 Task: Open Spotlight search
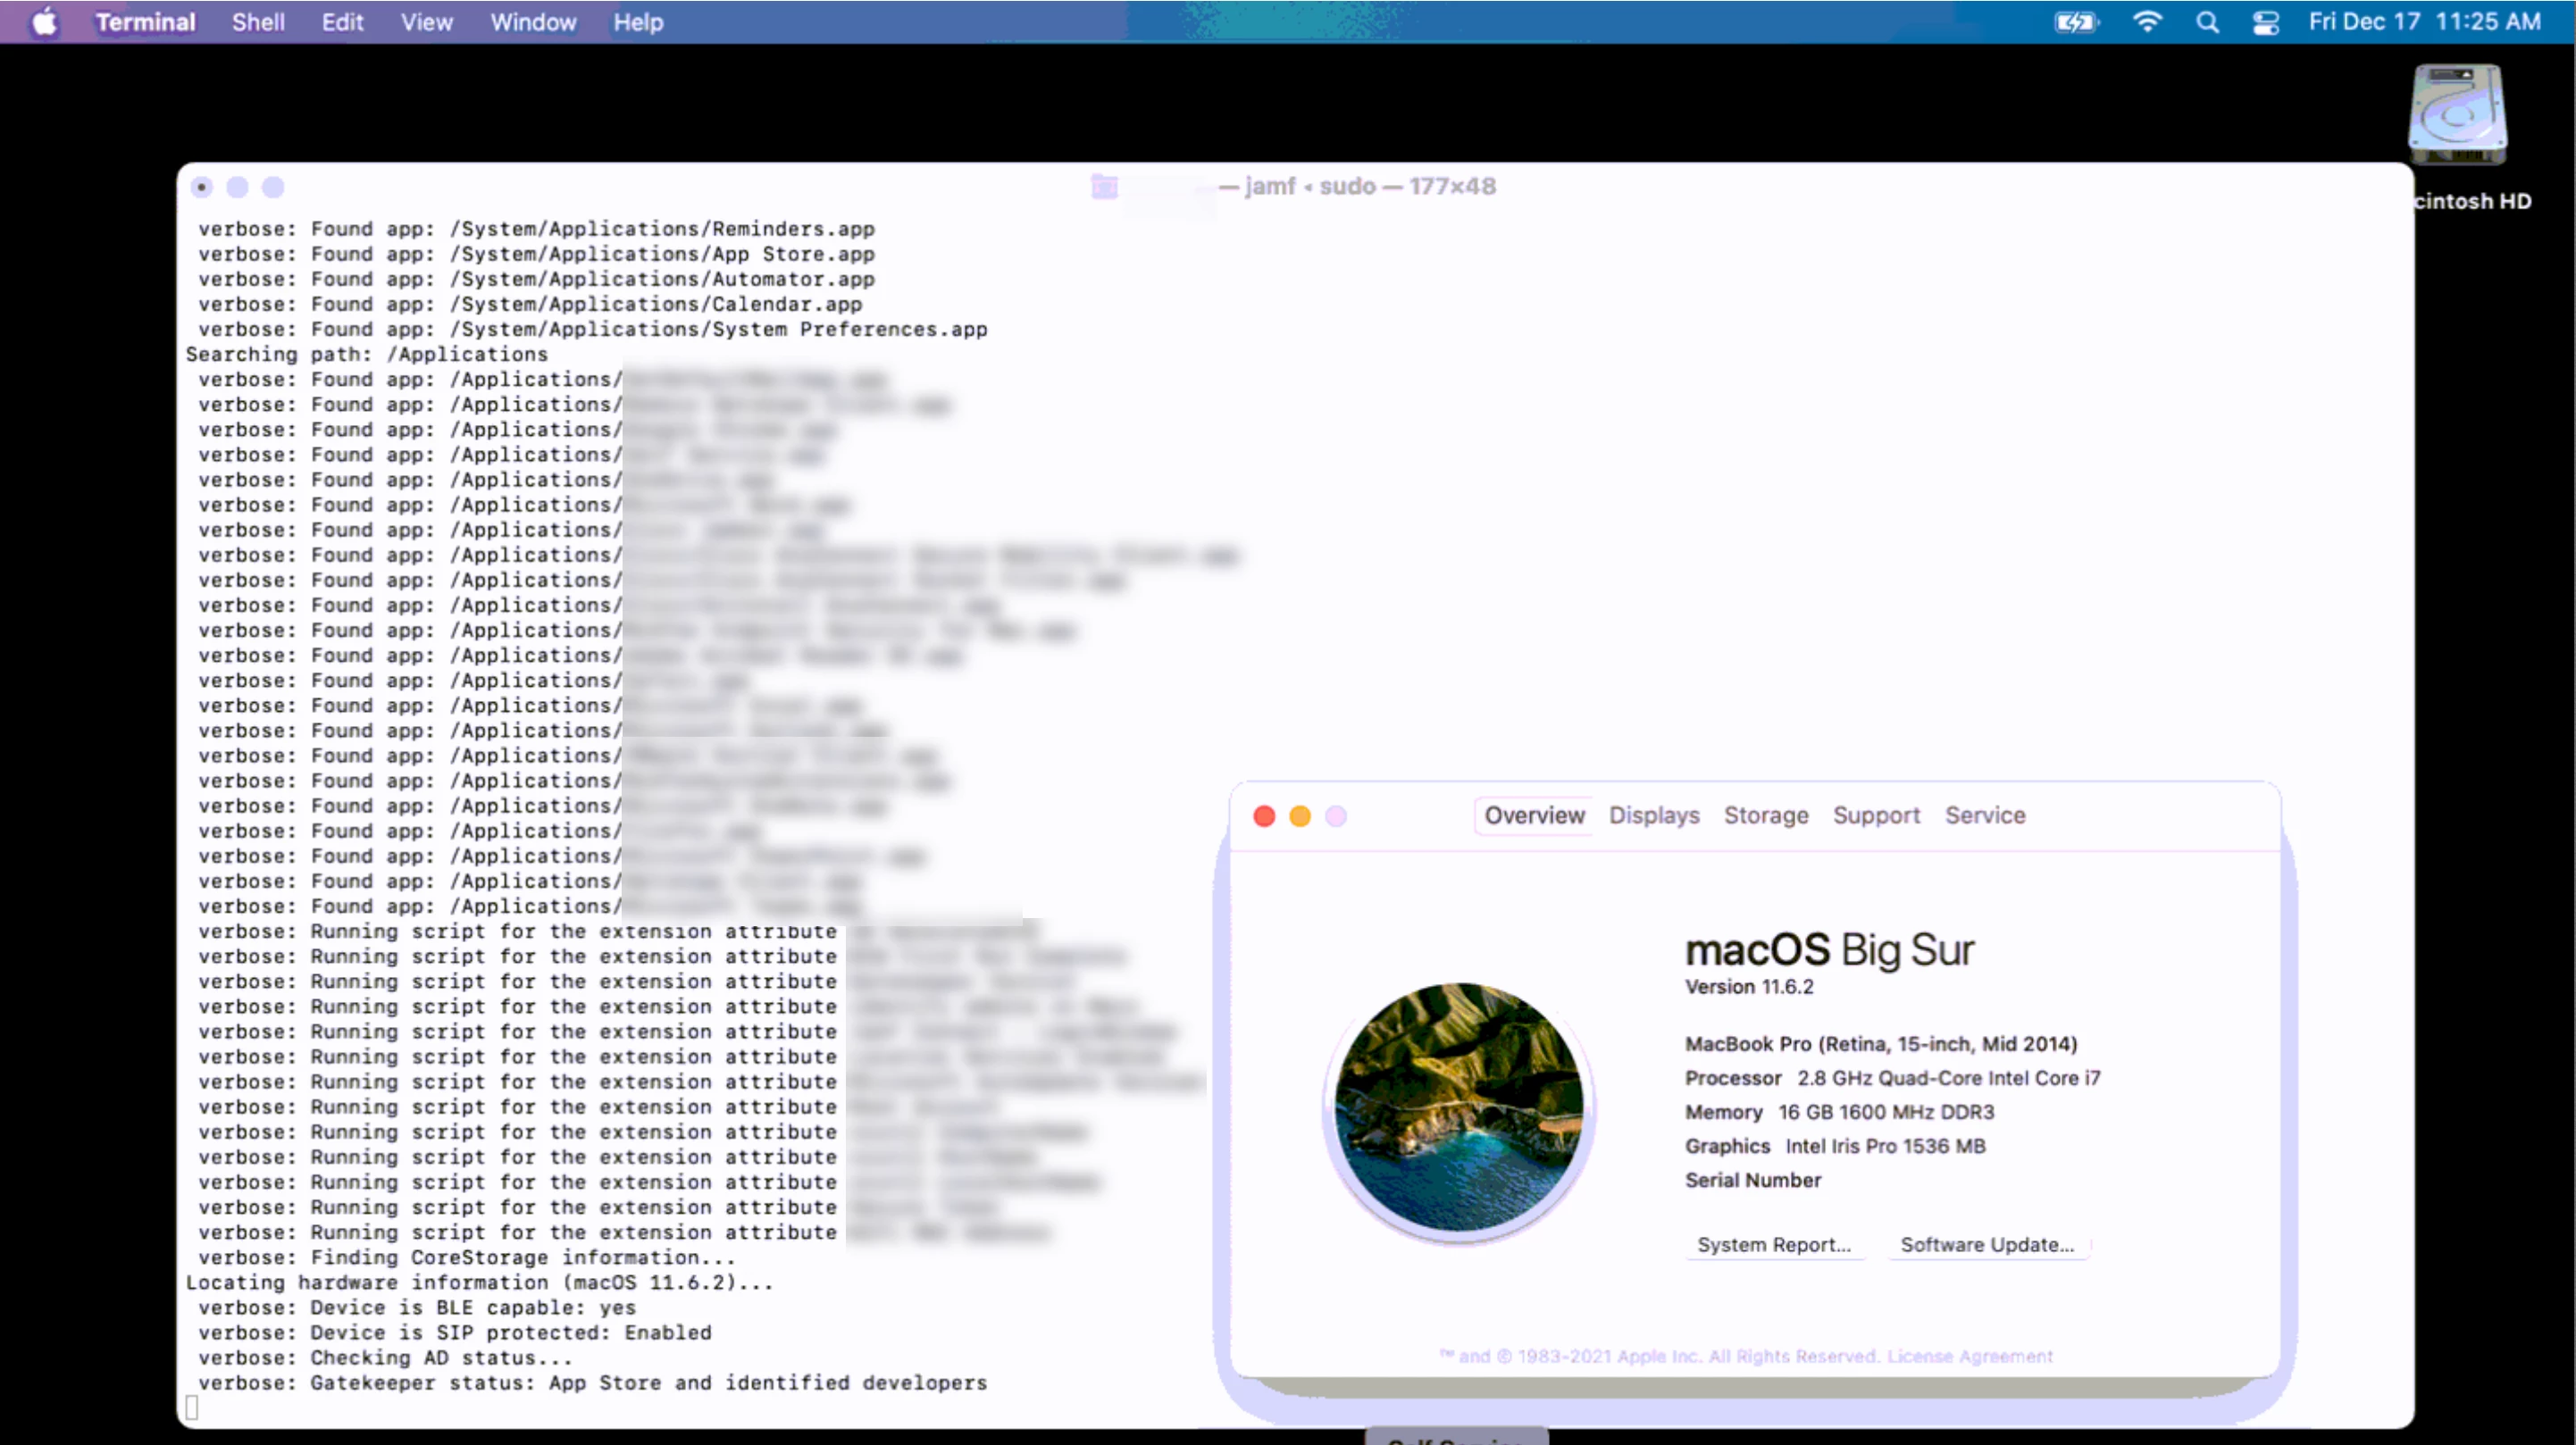point(2207,22)
